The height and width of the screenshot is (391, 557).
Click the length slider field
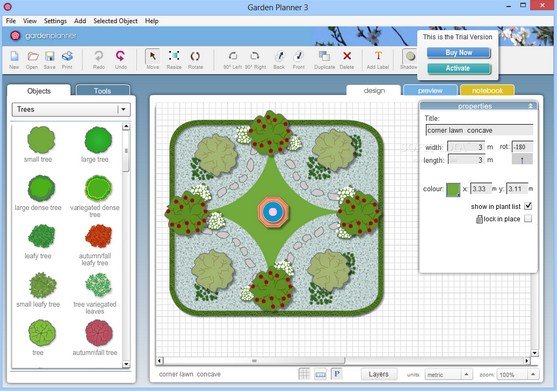pos(465,160)
